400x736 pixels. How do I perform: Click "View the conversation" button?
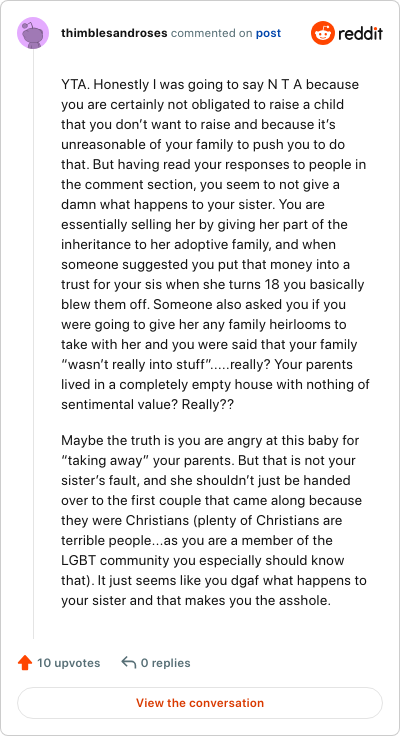200,703
